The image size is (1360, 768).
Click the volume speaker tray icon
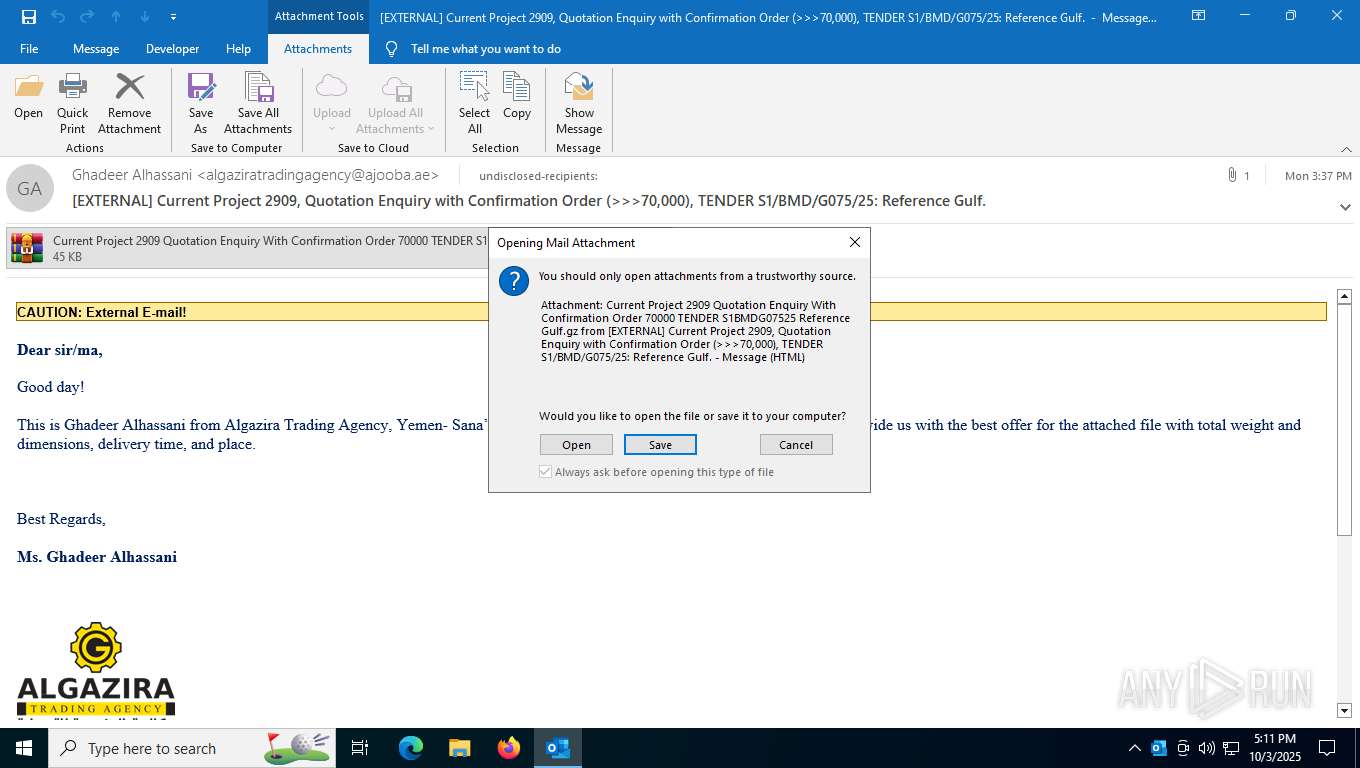coord(1206,748)
